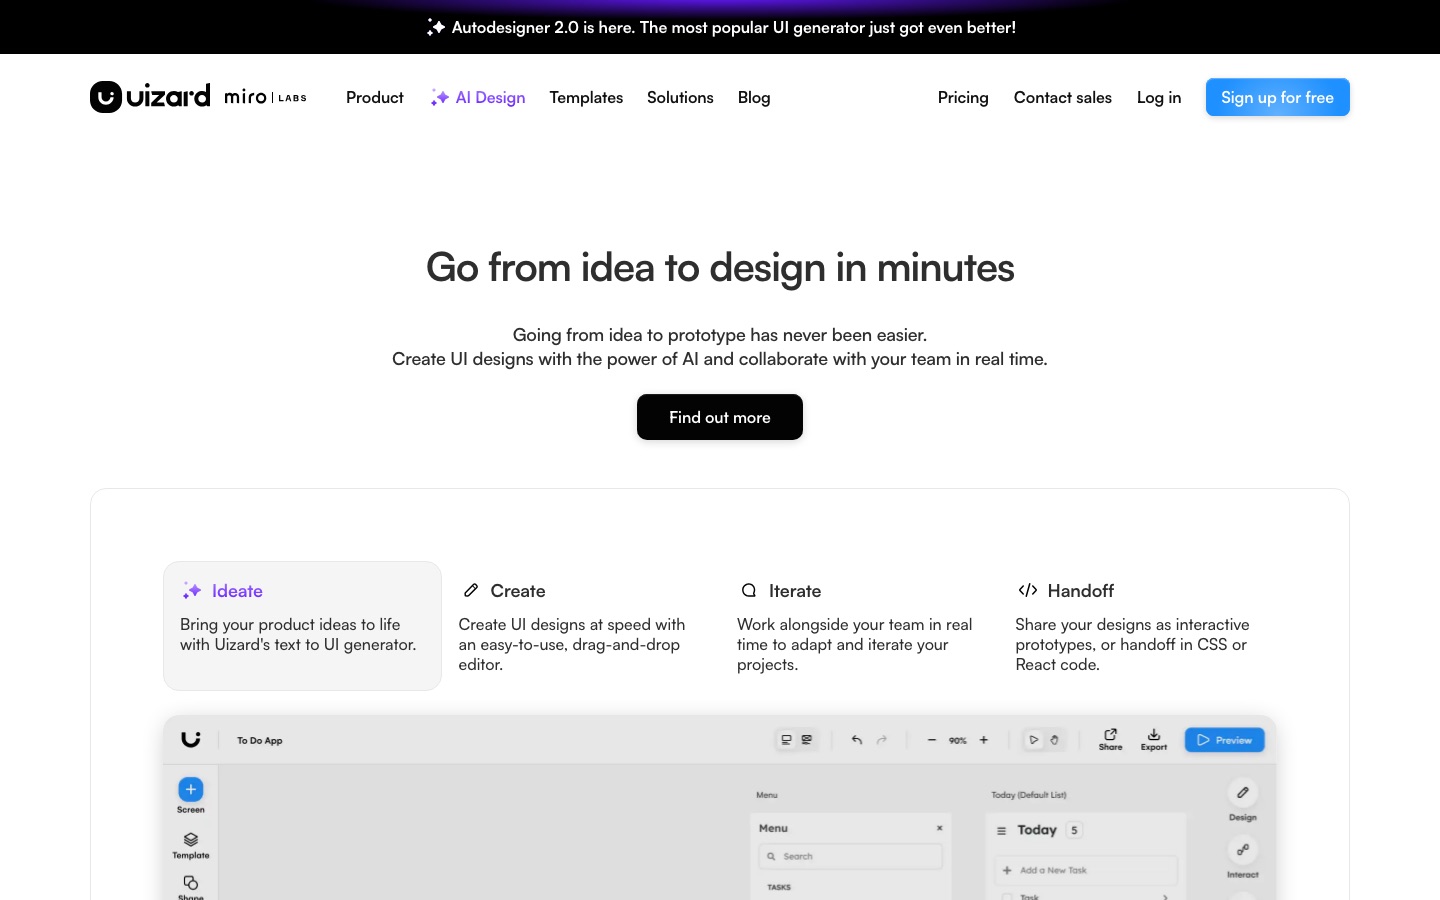Click the sparkle icon in the announcement banner
The height and width of the screenshot is (900, 1440).
tap(435, 27)
